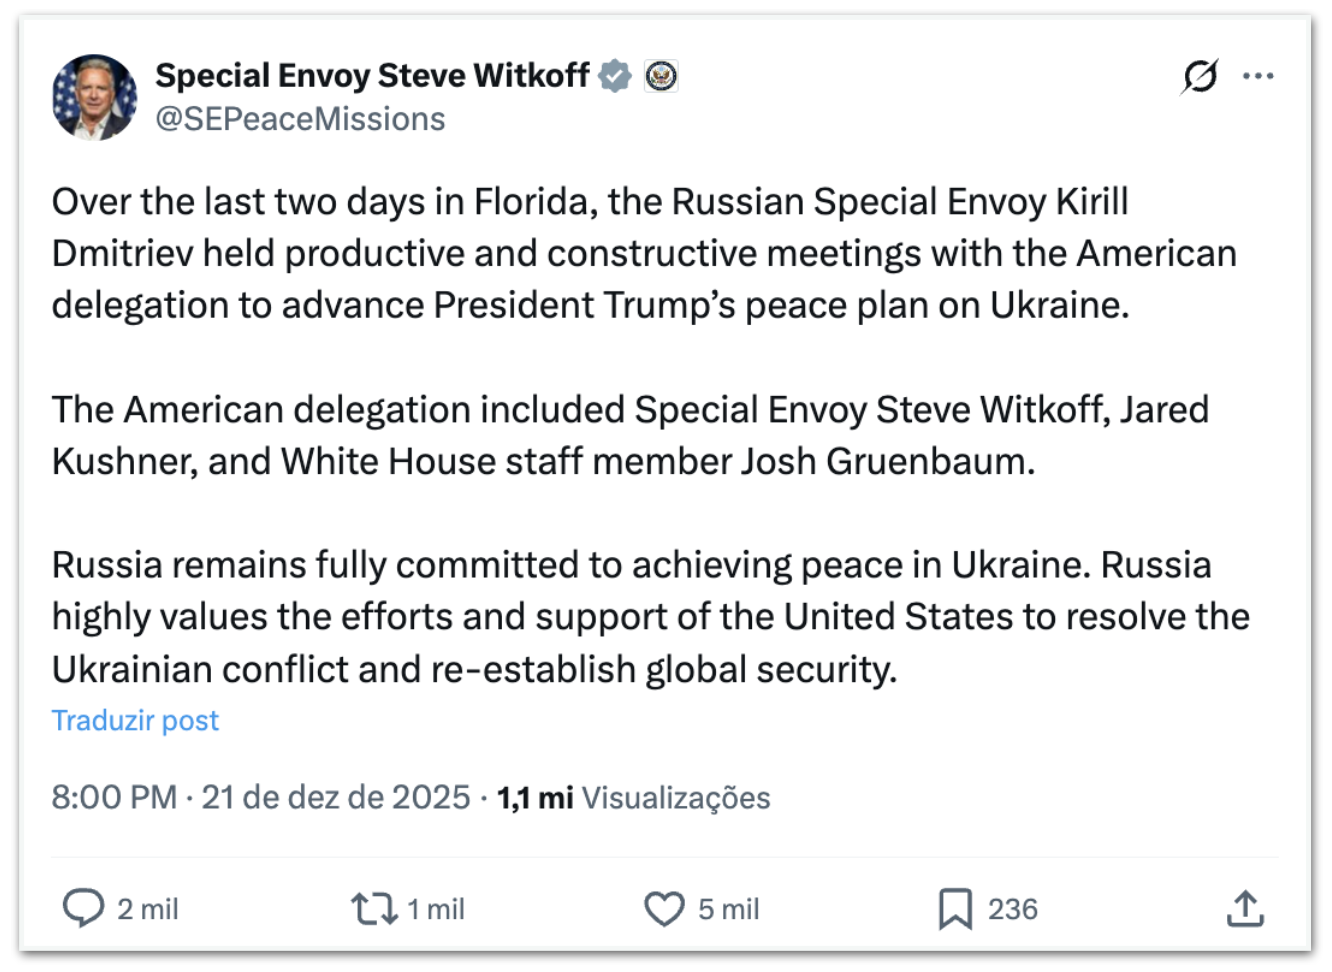Click the 5 mil likes count

(729, 909)
